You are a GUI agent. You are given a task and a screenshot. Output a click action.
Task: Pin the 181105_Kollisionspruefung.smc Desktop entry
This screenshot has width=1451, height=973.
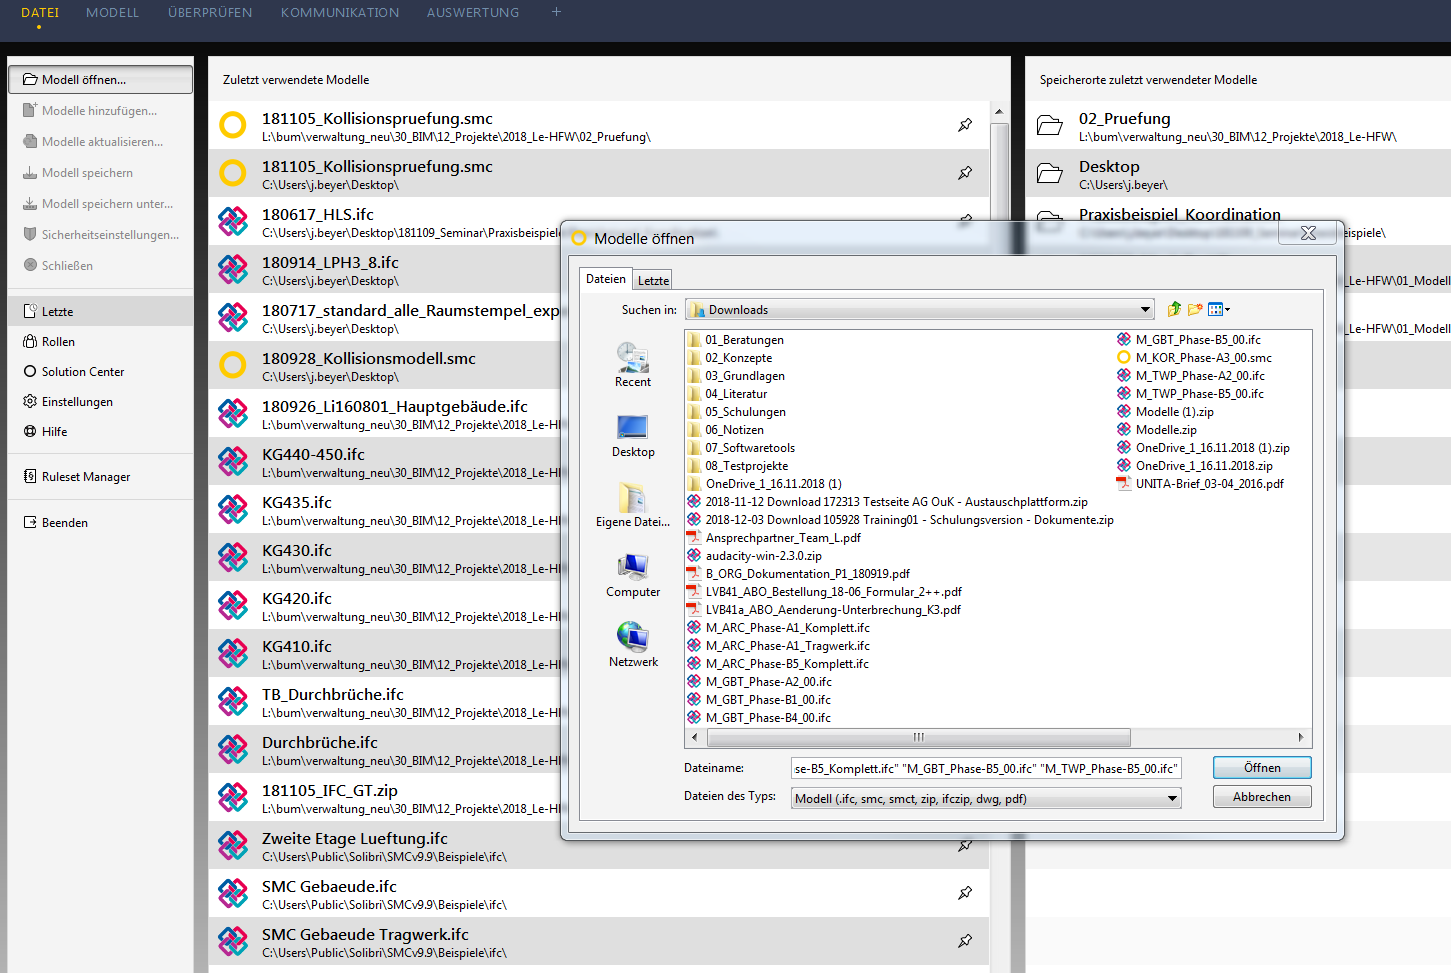pos(965,173)
